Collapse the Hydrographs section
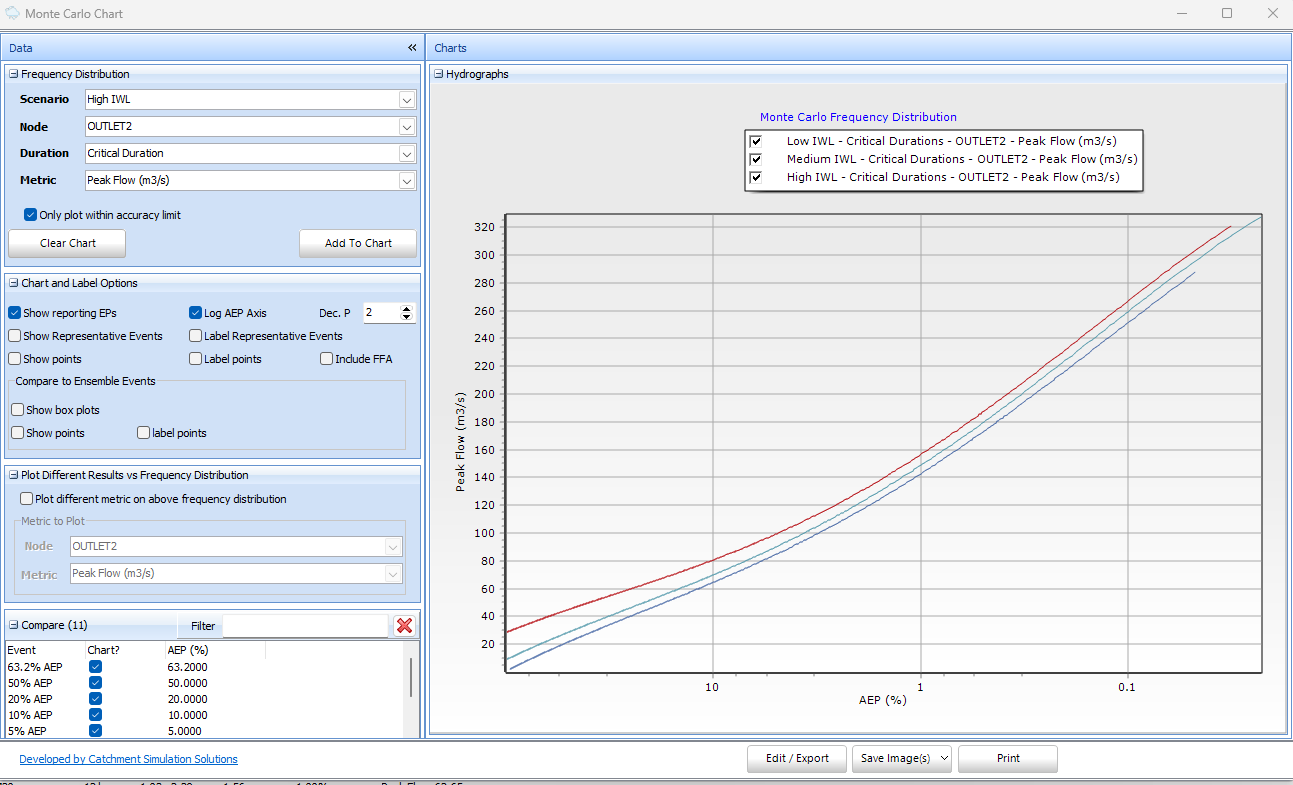The height and width of the screenshot is (785, 1293). tap(436, 73)
